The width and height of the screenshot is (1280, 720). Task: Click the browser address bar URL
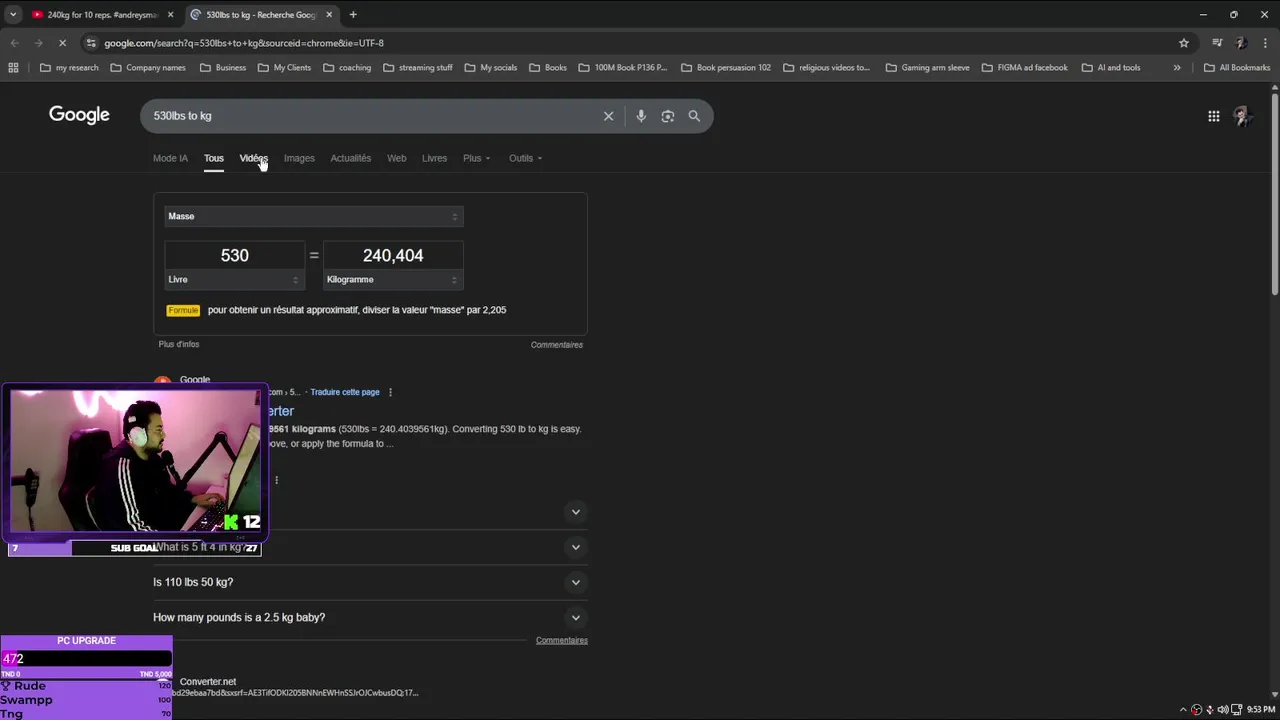[x=244, y=43]
